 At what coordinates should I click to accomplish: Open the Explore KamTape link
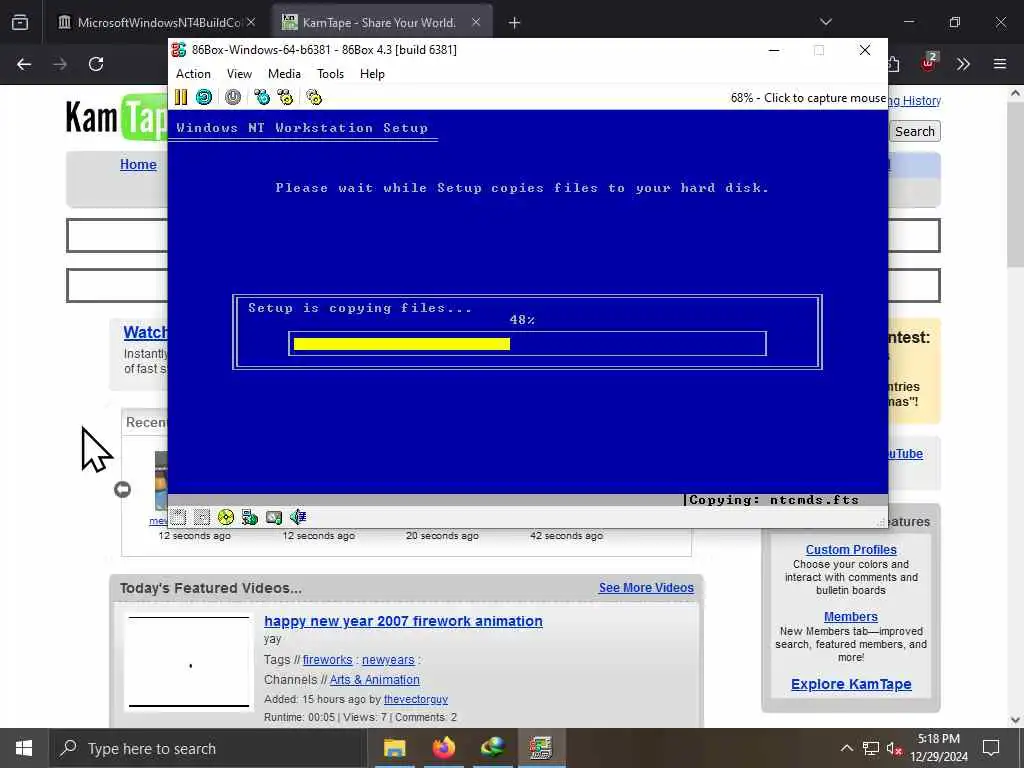click(x=851, y=684)
